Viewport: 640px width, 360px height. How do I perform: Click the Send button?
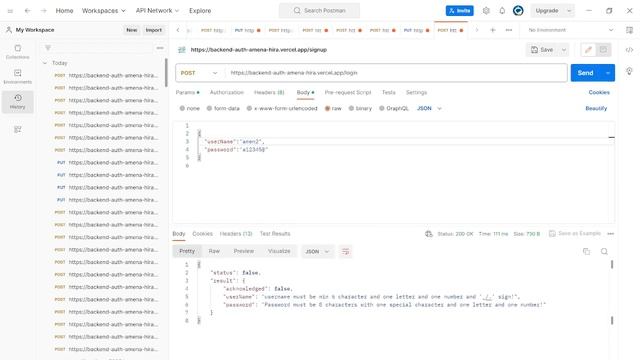585,73
